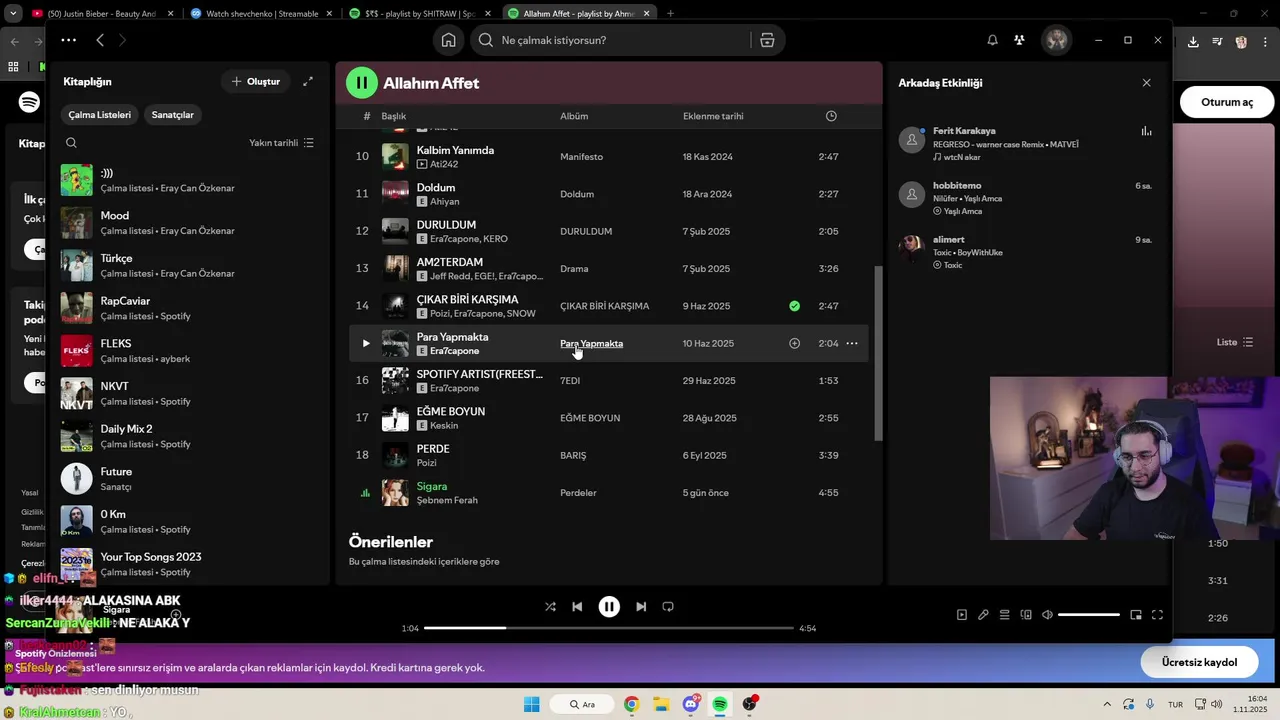The image size is (1280, 720).
Task: Add Para Yapmakta to Liked Songs plus icon
Action: tap(794, 343)
